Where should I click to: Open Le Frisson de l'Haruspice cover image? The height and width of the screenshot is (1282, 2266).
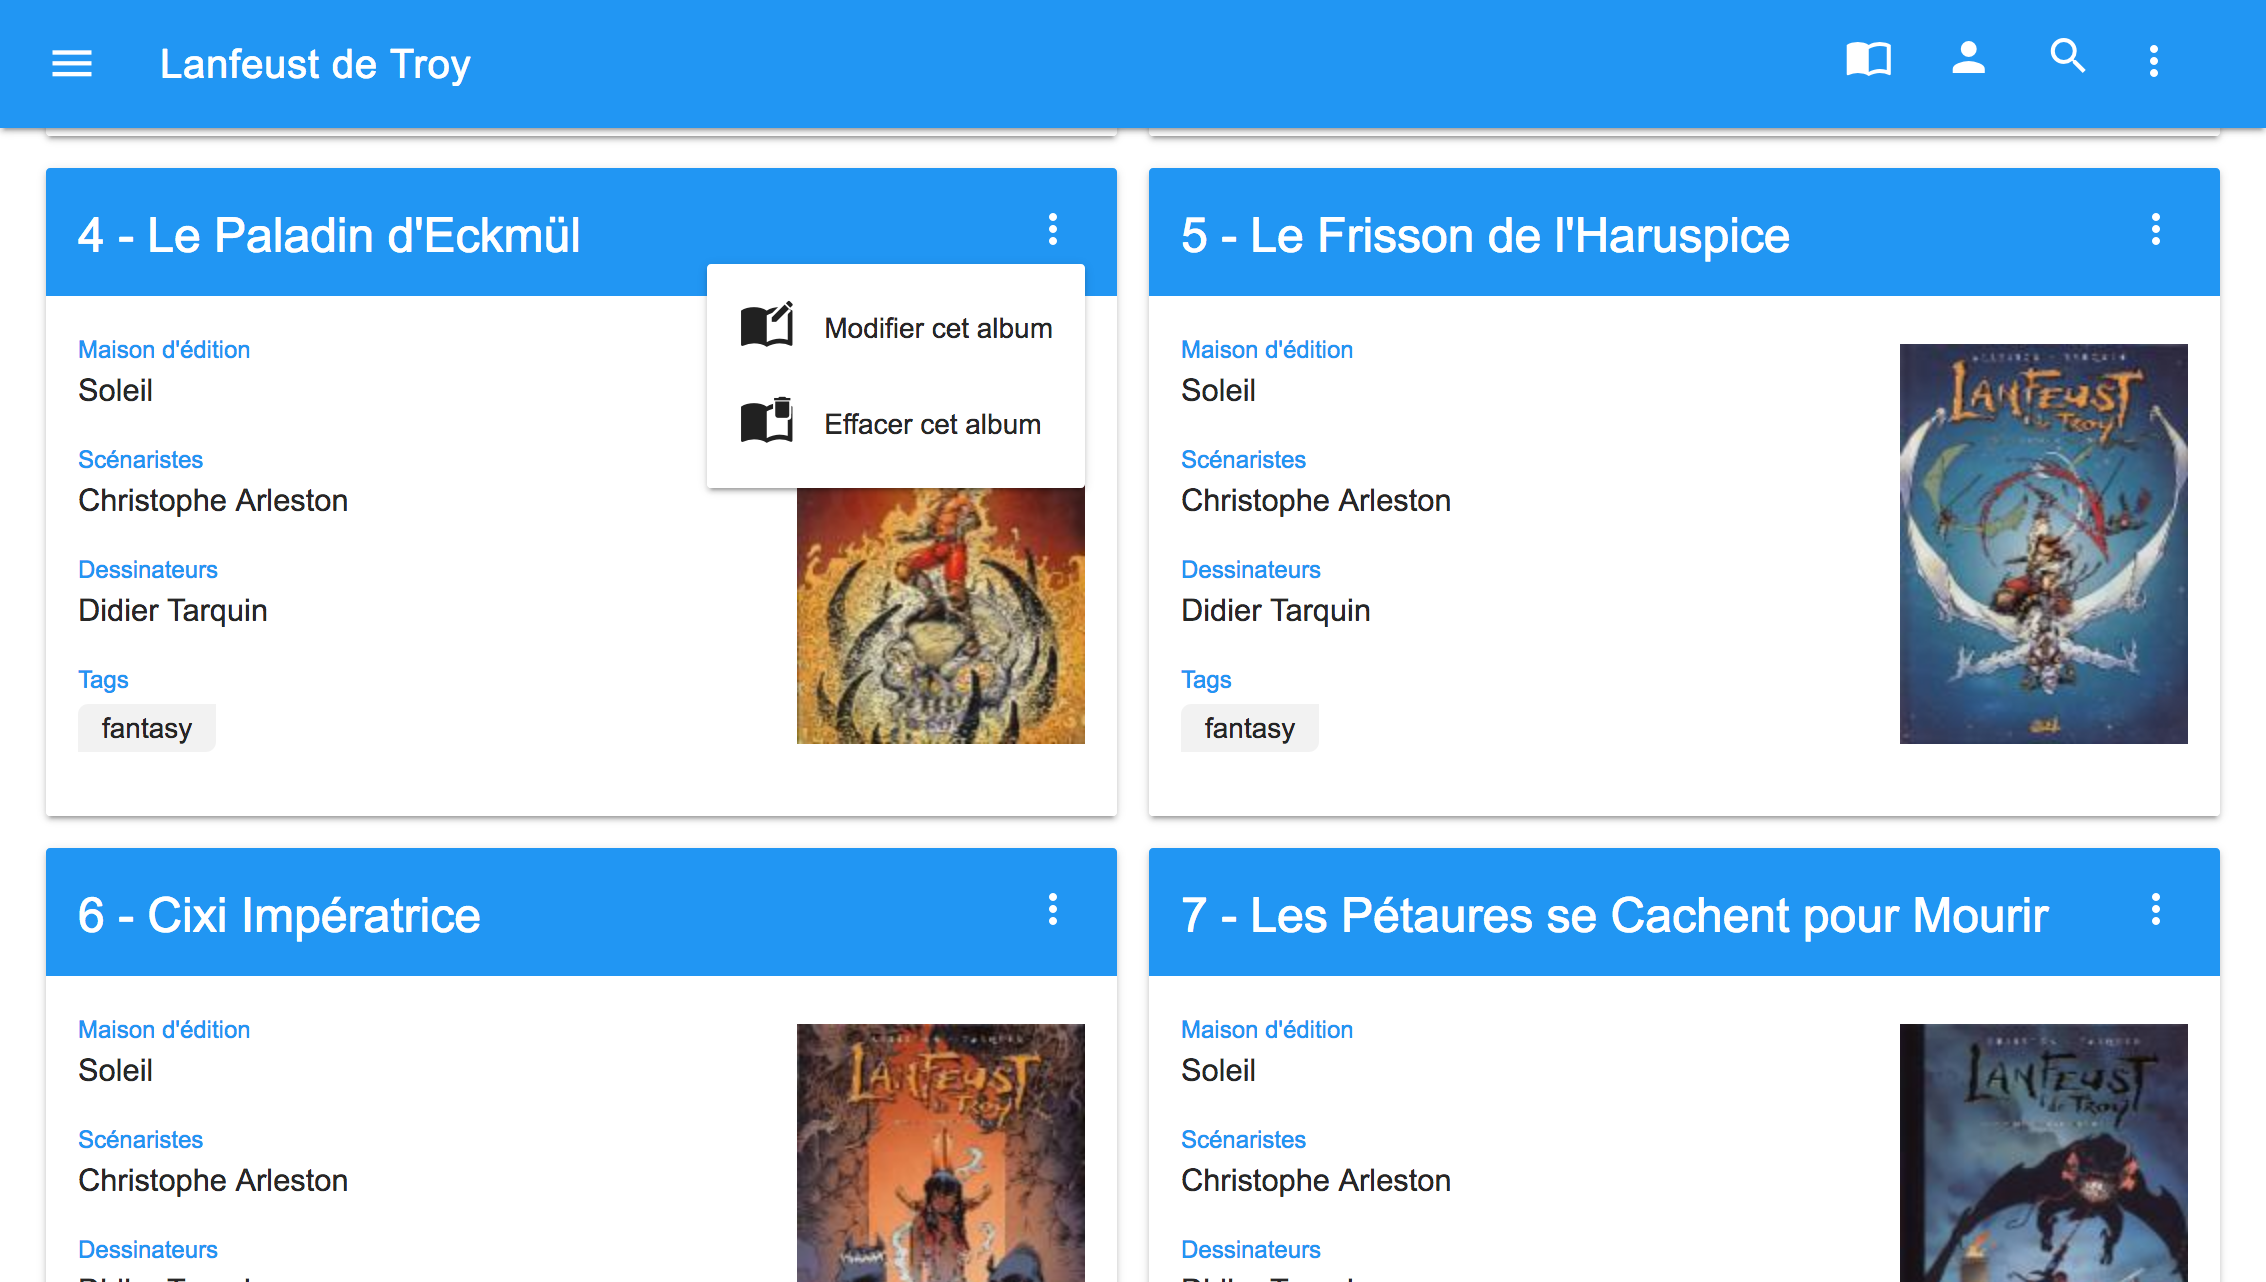tap(2044, 544)
